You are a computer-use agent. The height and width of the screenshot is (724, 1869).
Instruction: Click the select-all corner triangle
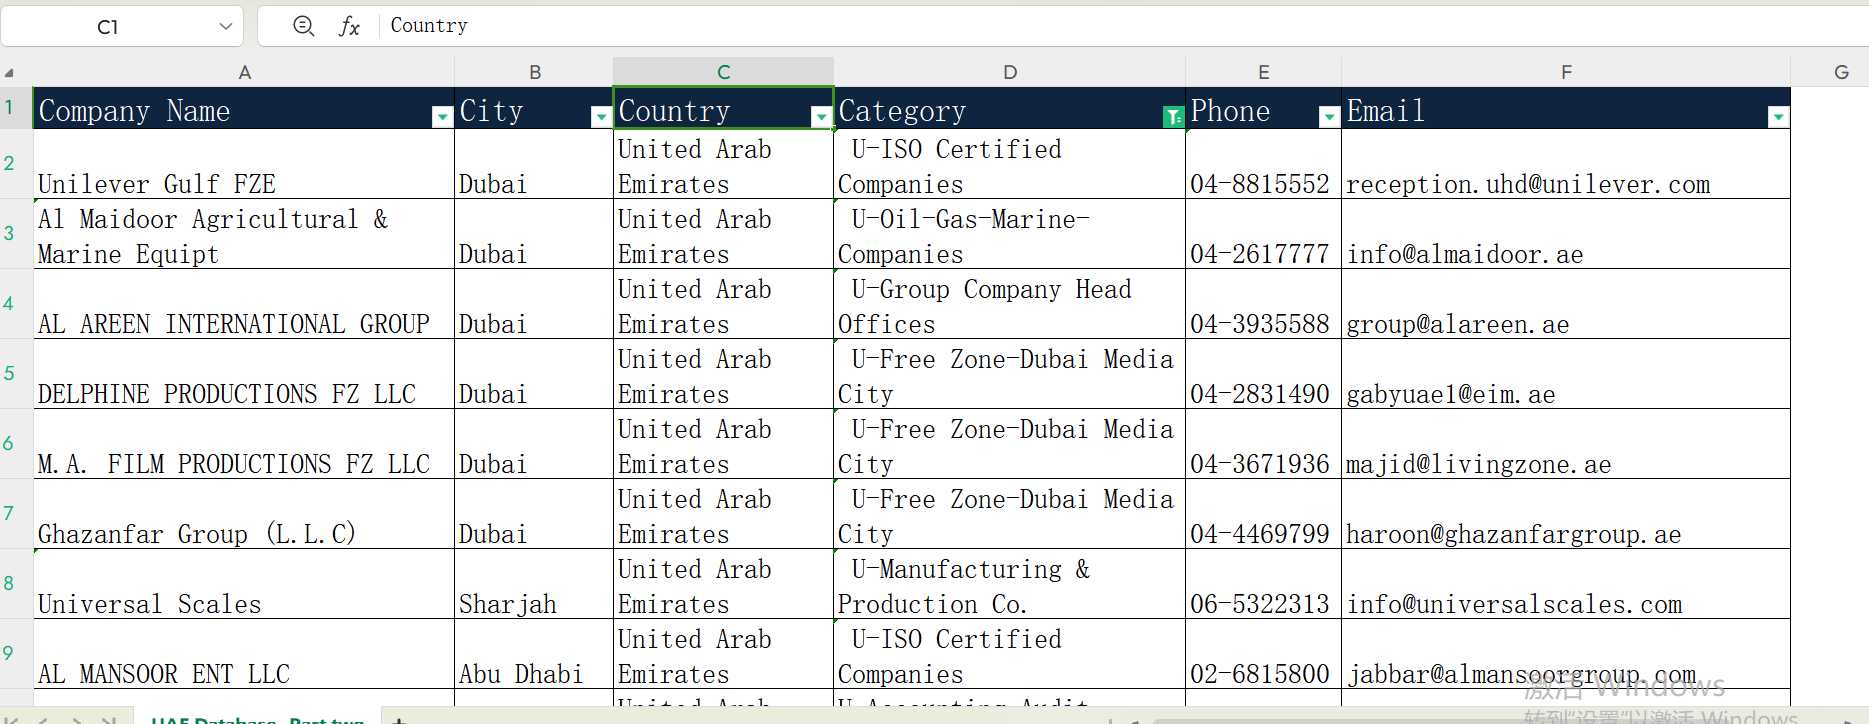click(9, 73)
